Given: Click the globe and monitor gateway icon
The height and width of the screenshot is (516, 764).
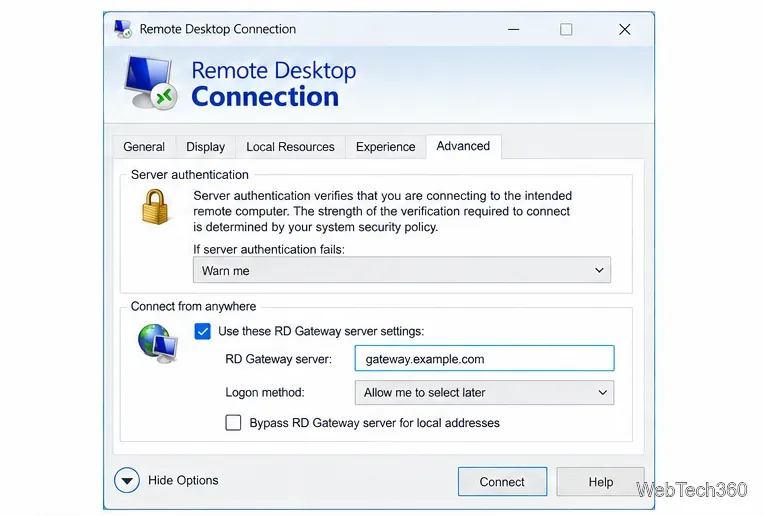Looking at the screenshot, I should pyautogui.click(x=158, y=344).
